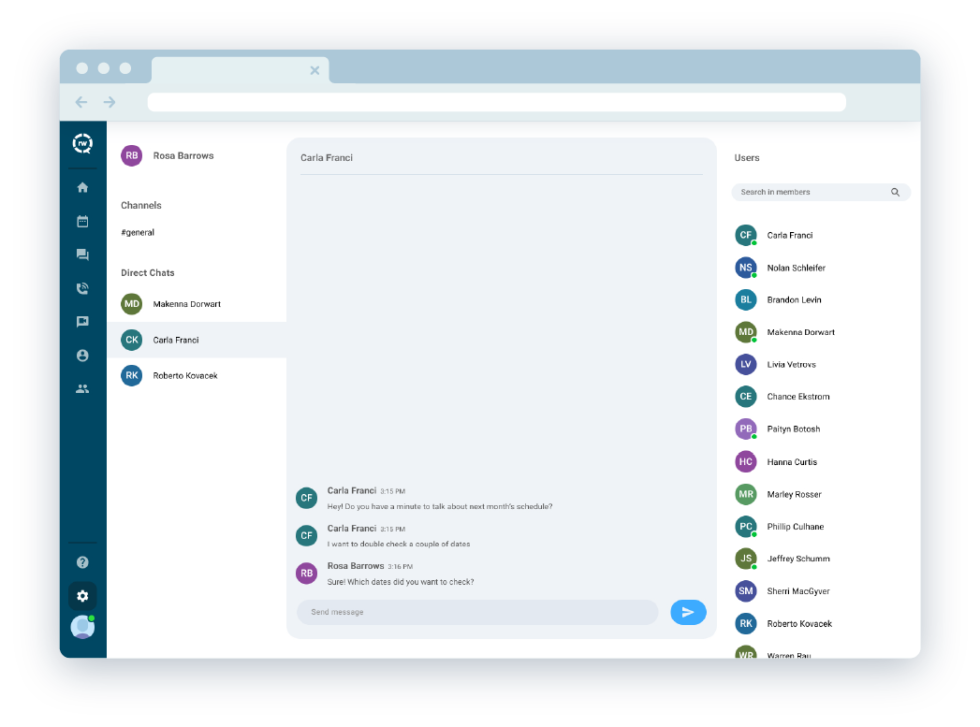Click your avatar at the sidebar bottom
The image size is (980, 727).
(x=83, y=628)
